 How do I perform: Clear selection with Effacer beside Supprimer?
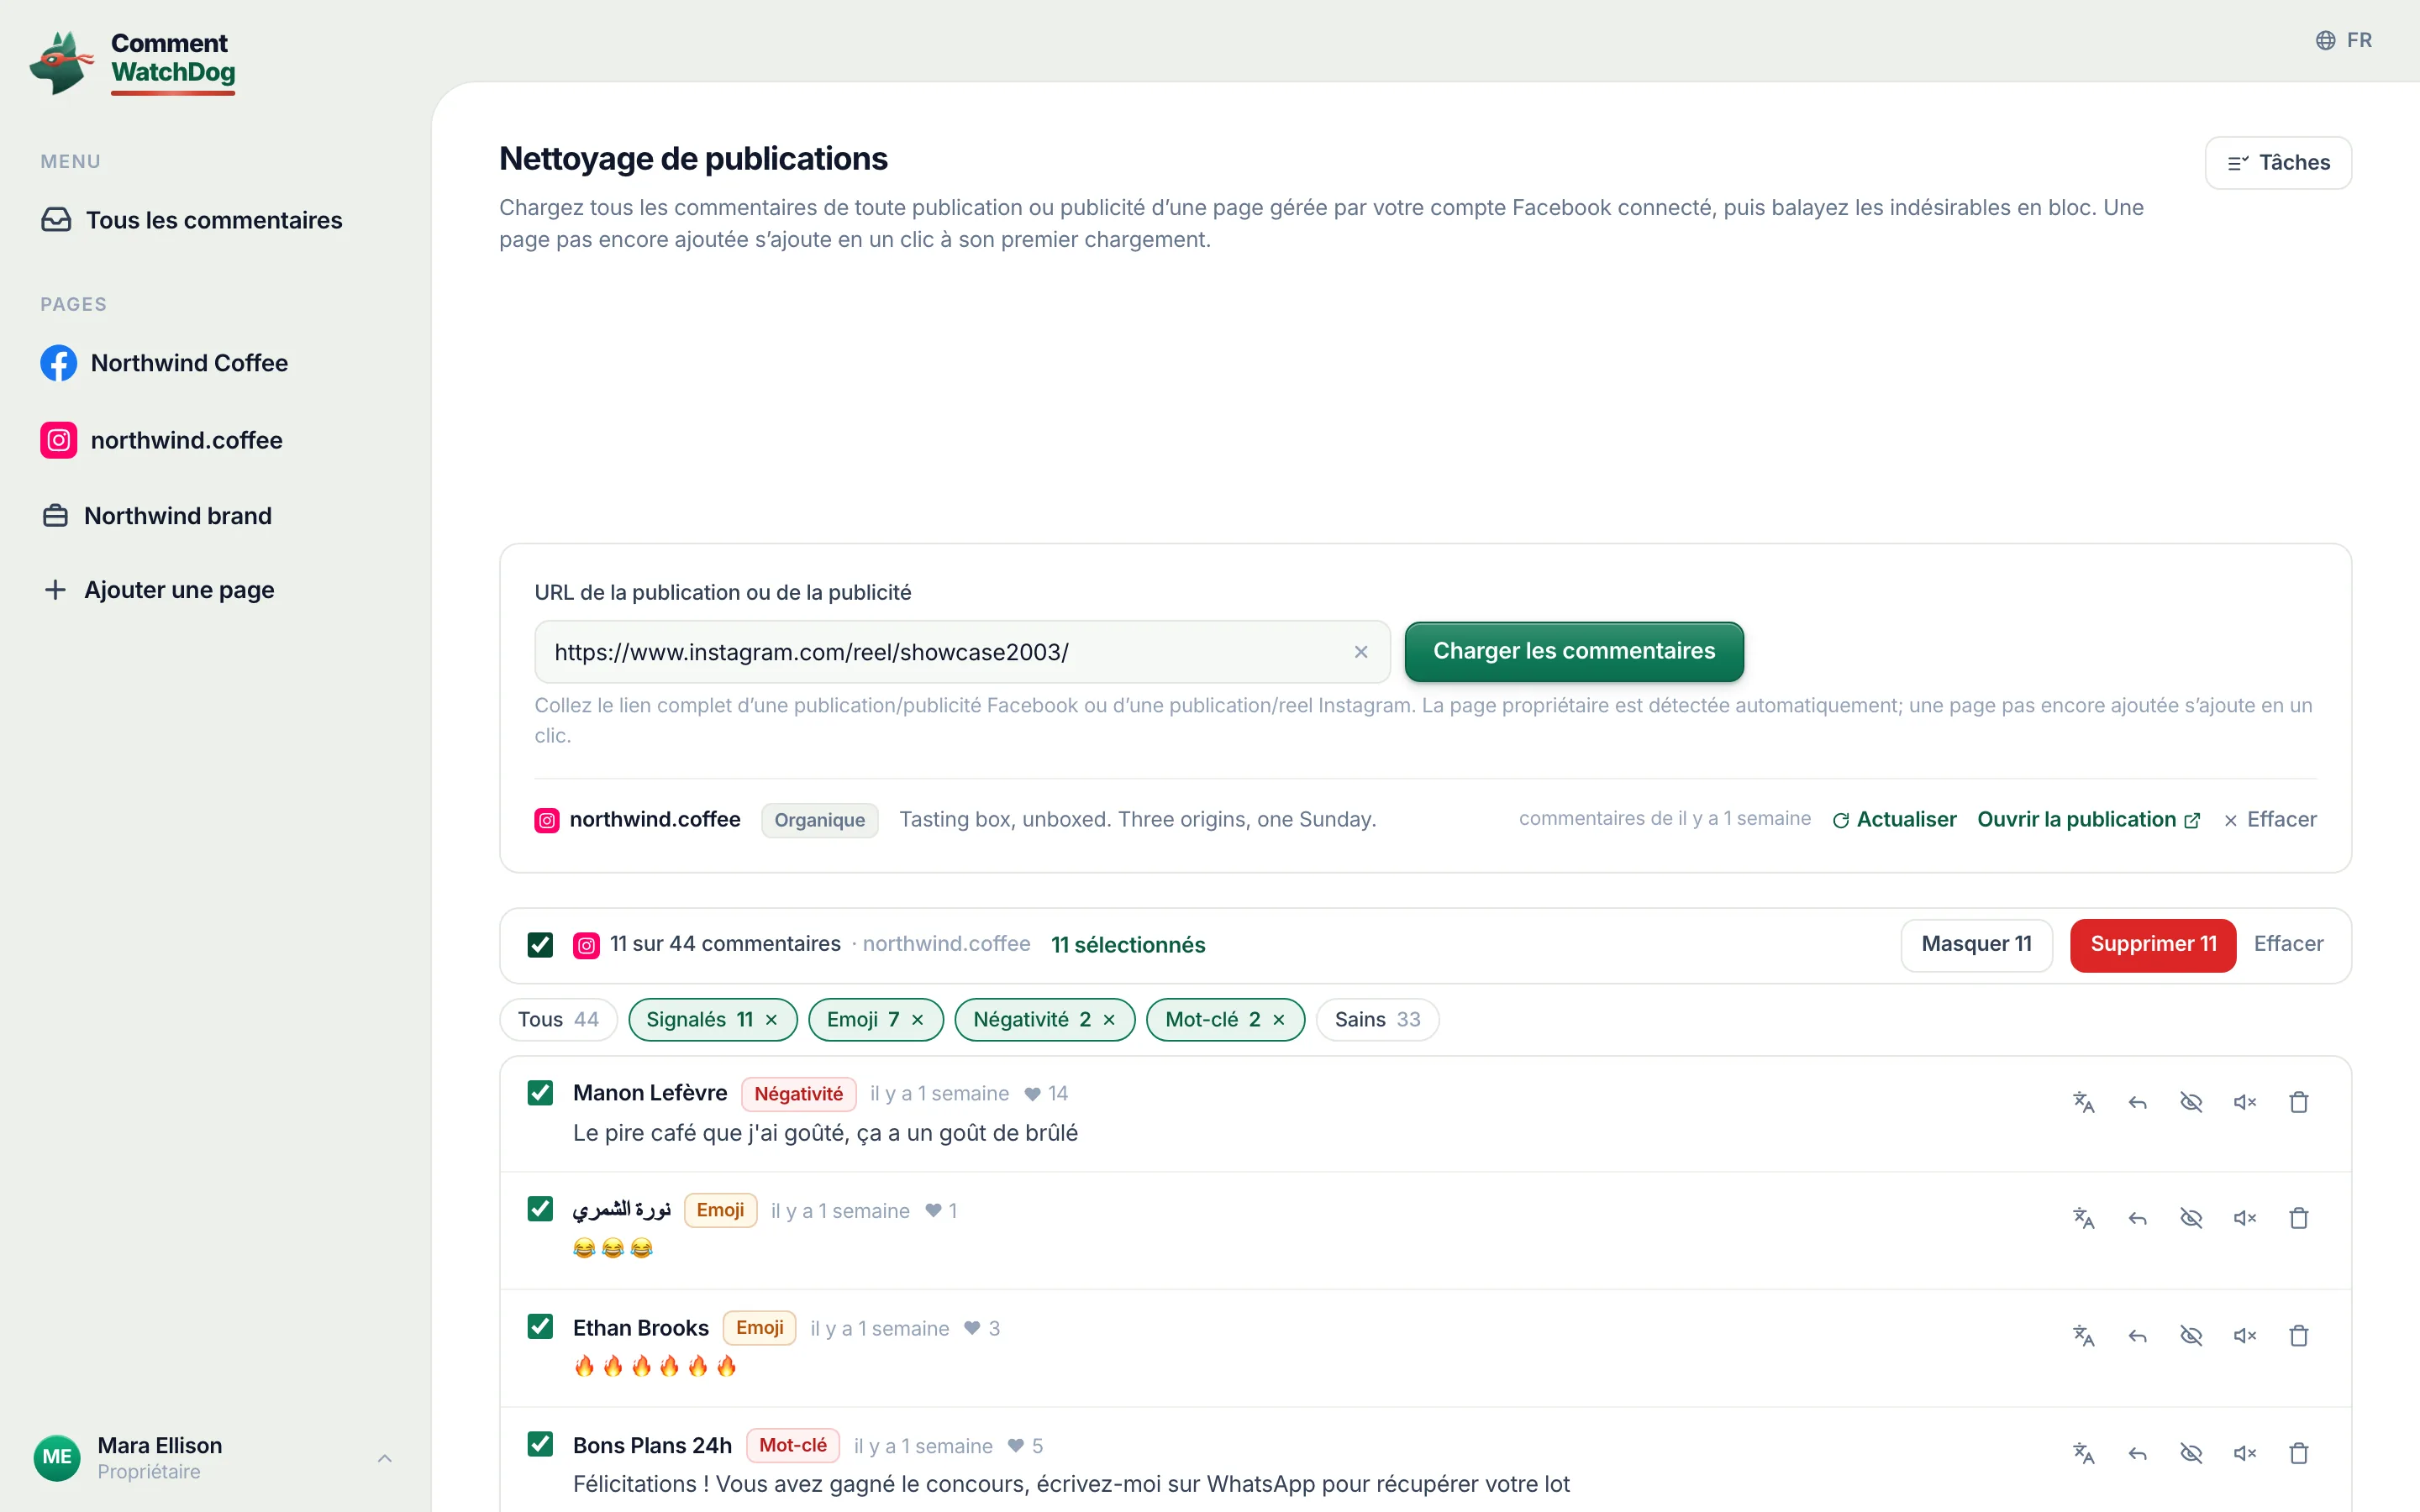point(2288,945)
